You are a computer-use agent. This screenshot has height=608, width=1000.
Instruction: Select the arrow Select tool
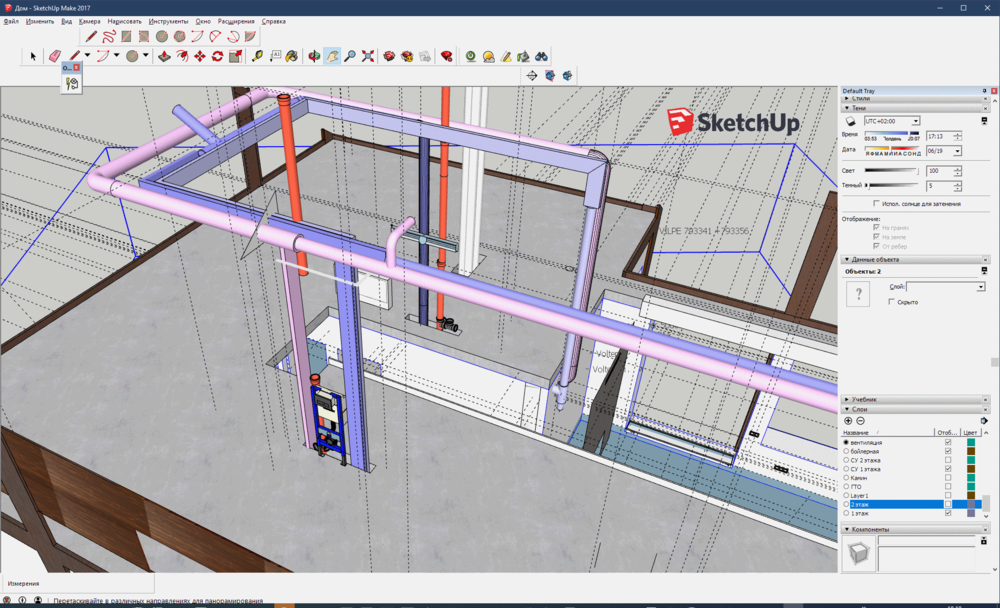(33, 56)
